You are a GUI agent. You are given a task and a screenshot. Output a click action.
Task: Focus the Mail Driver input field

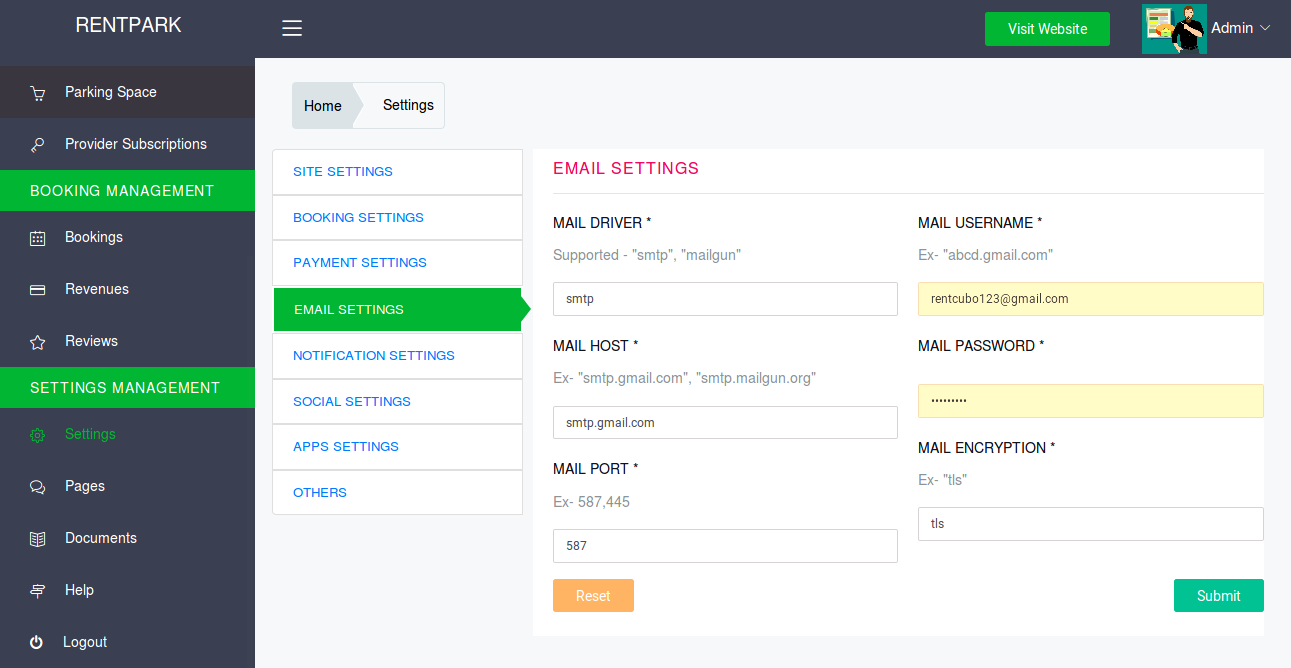(725, 299)
